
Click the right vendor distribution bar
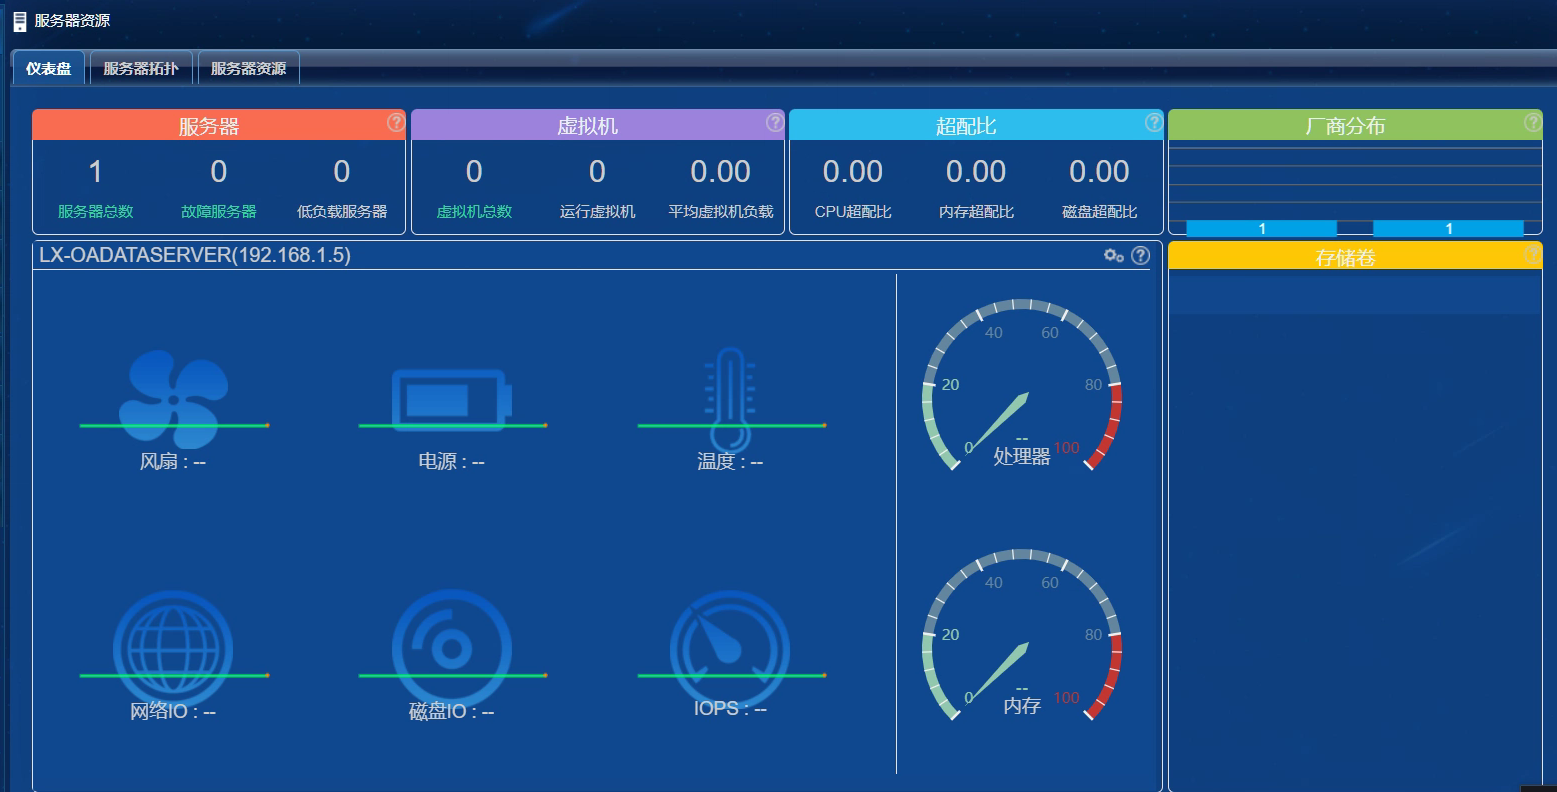pyautogui.click(x=1449, y=228)
